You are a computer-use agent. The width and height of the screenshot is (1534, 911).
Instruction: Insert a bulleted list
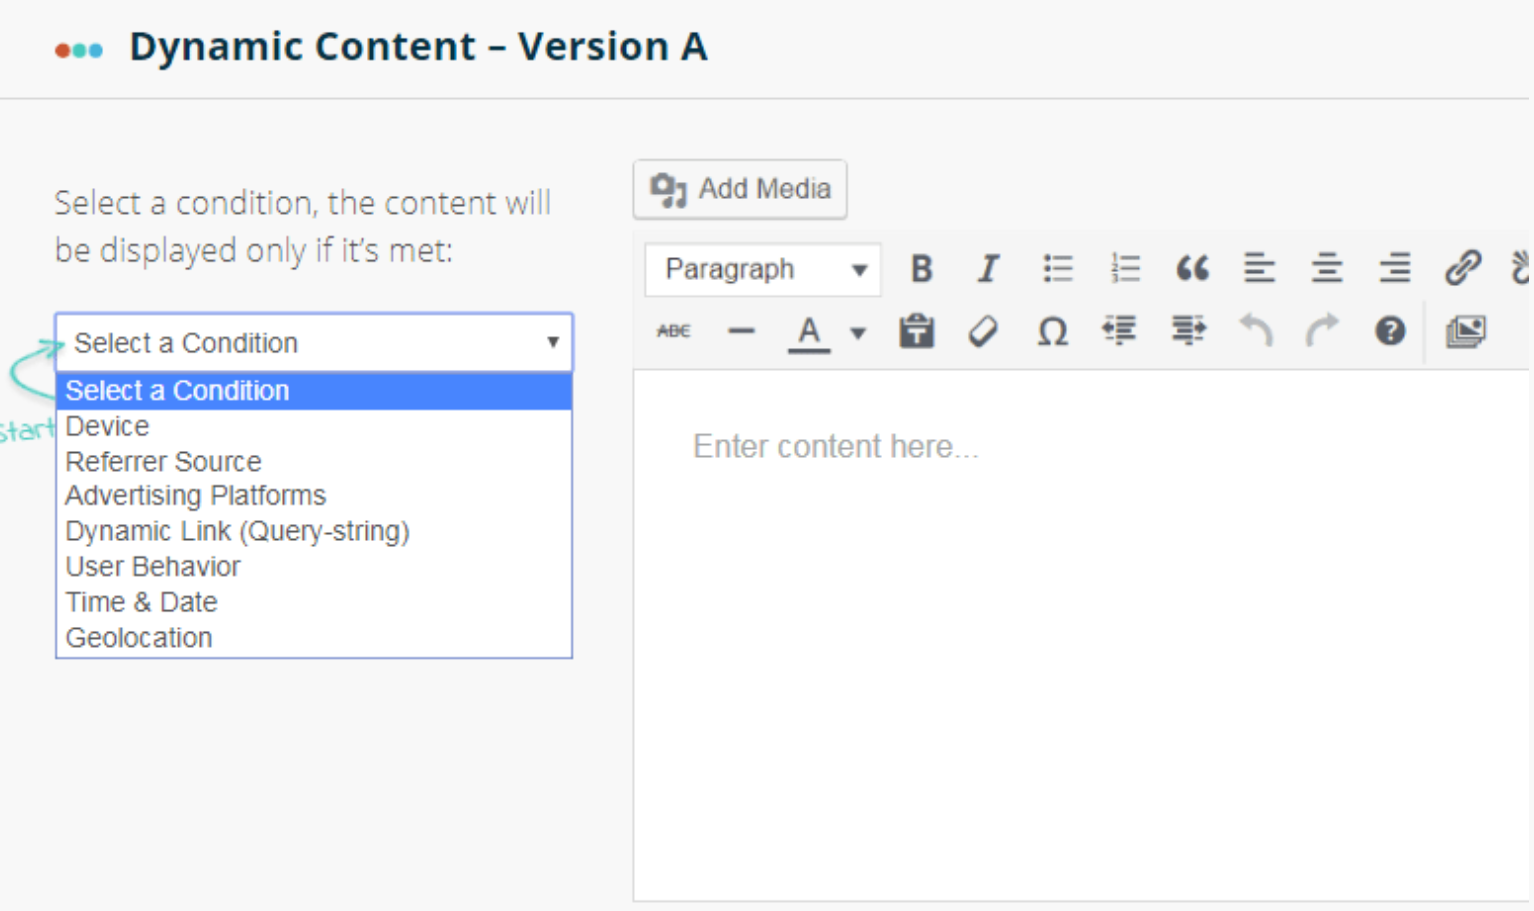pyautogui.click(x=1057, y=269)
